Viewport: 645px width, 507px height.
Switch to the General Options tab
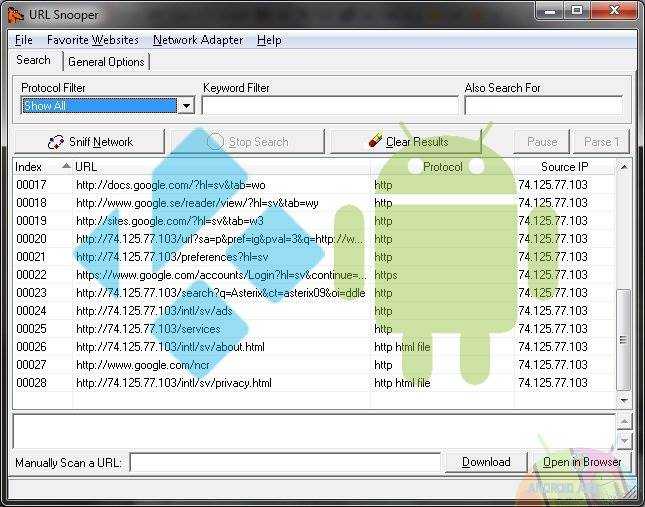tap(106, 62)
